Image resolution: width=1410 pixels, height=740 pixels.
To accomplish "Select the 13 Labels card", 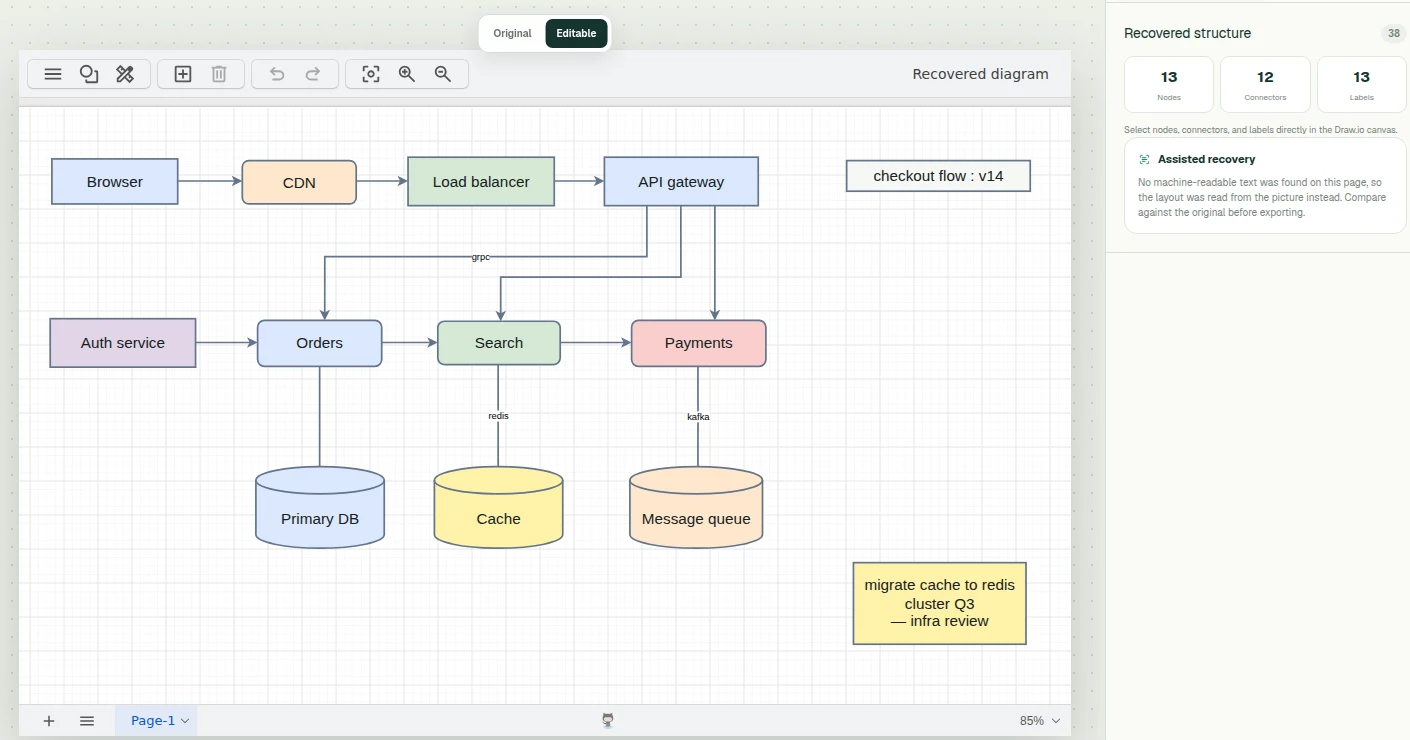I will [x=1362, y=84].
